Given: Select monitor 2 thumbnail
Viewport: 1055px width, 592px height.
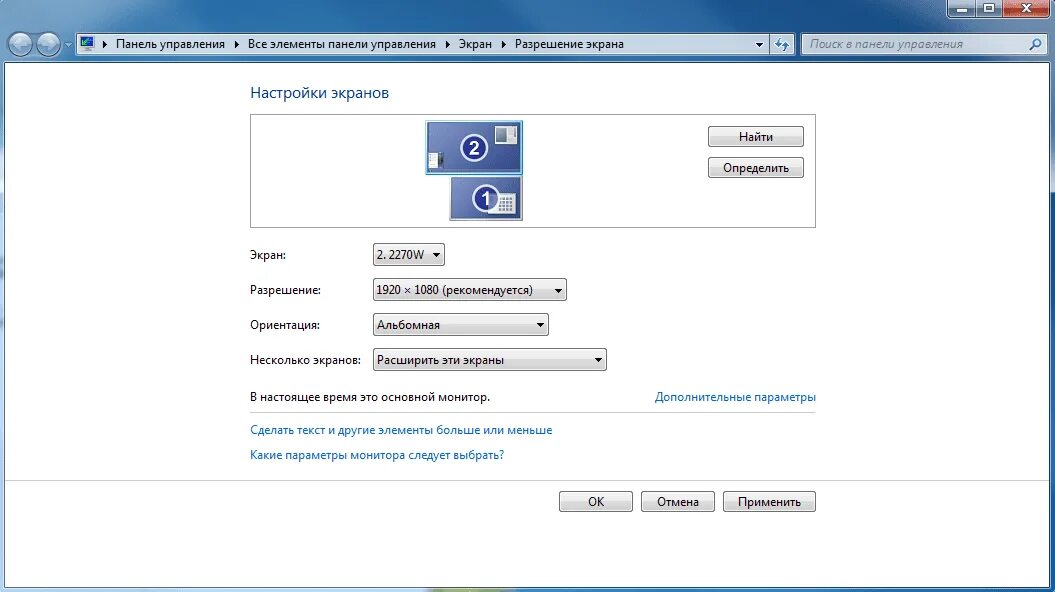Looking at the screenshot, I should pyautogui.click(x=474, y=147).
